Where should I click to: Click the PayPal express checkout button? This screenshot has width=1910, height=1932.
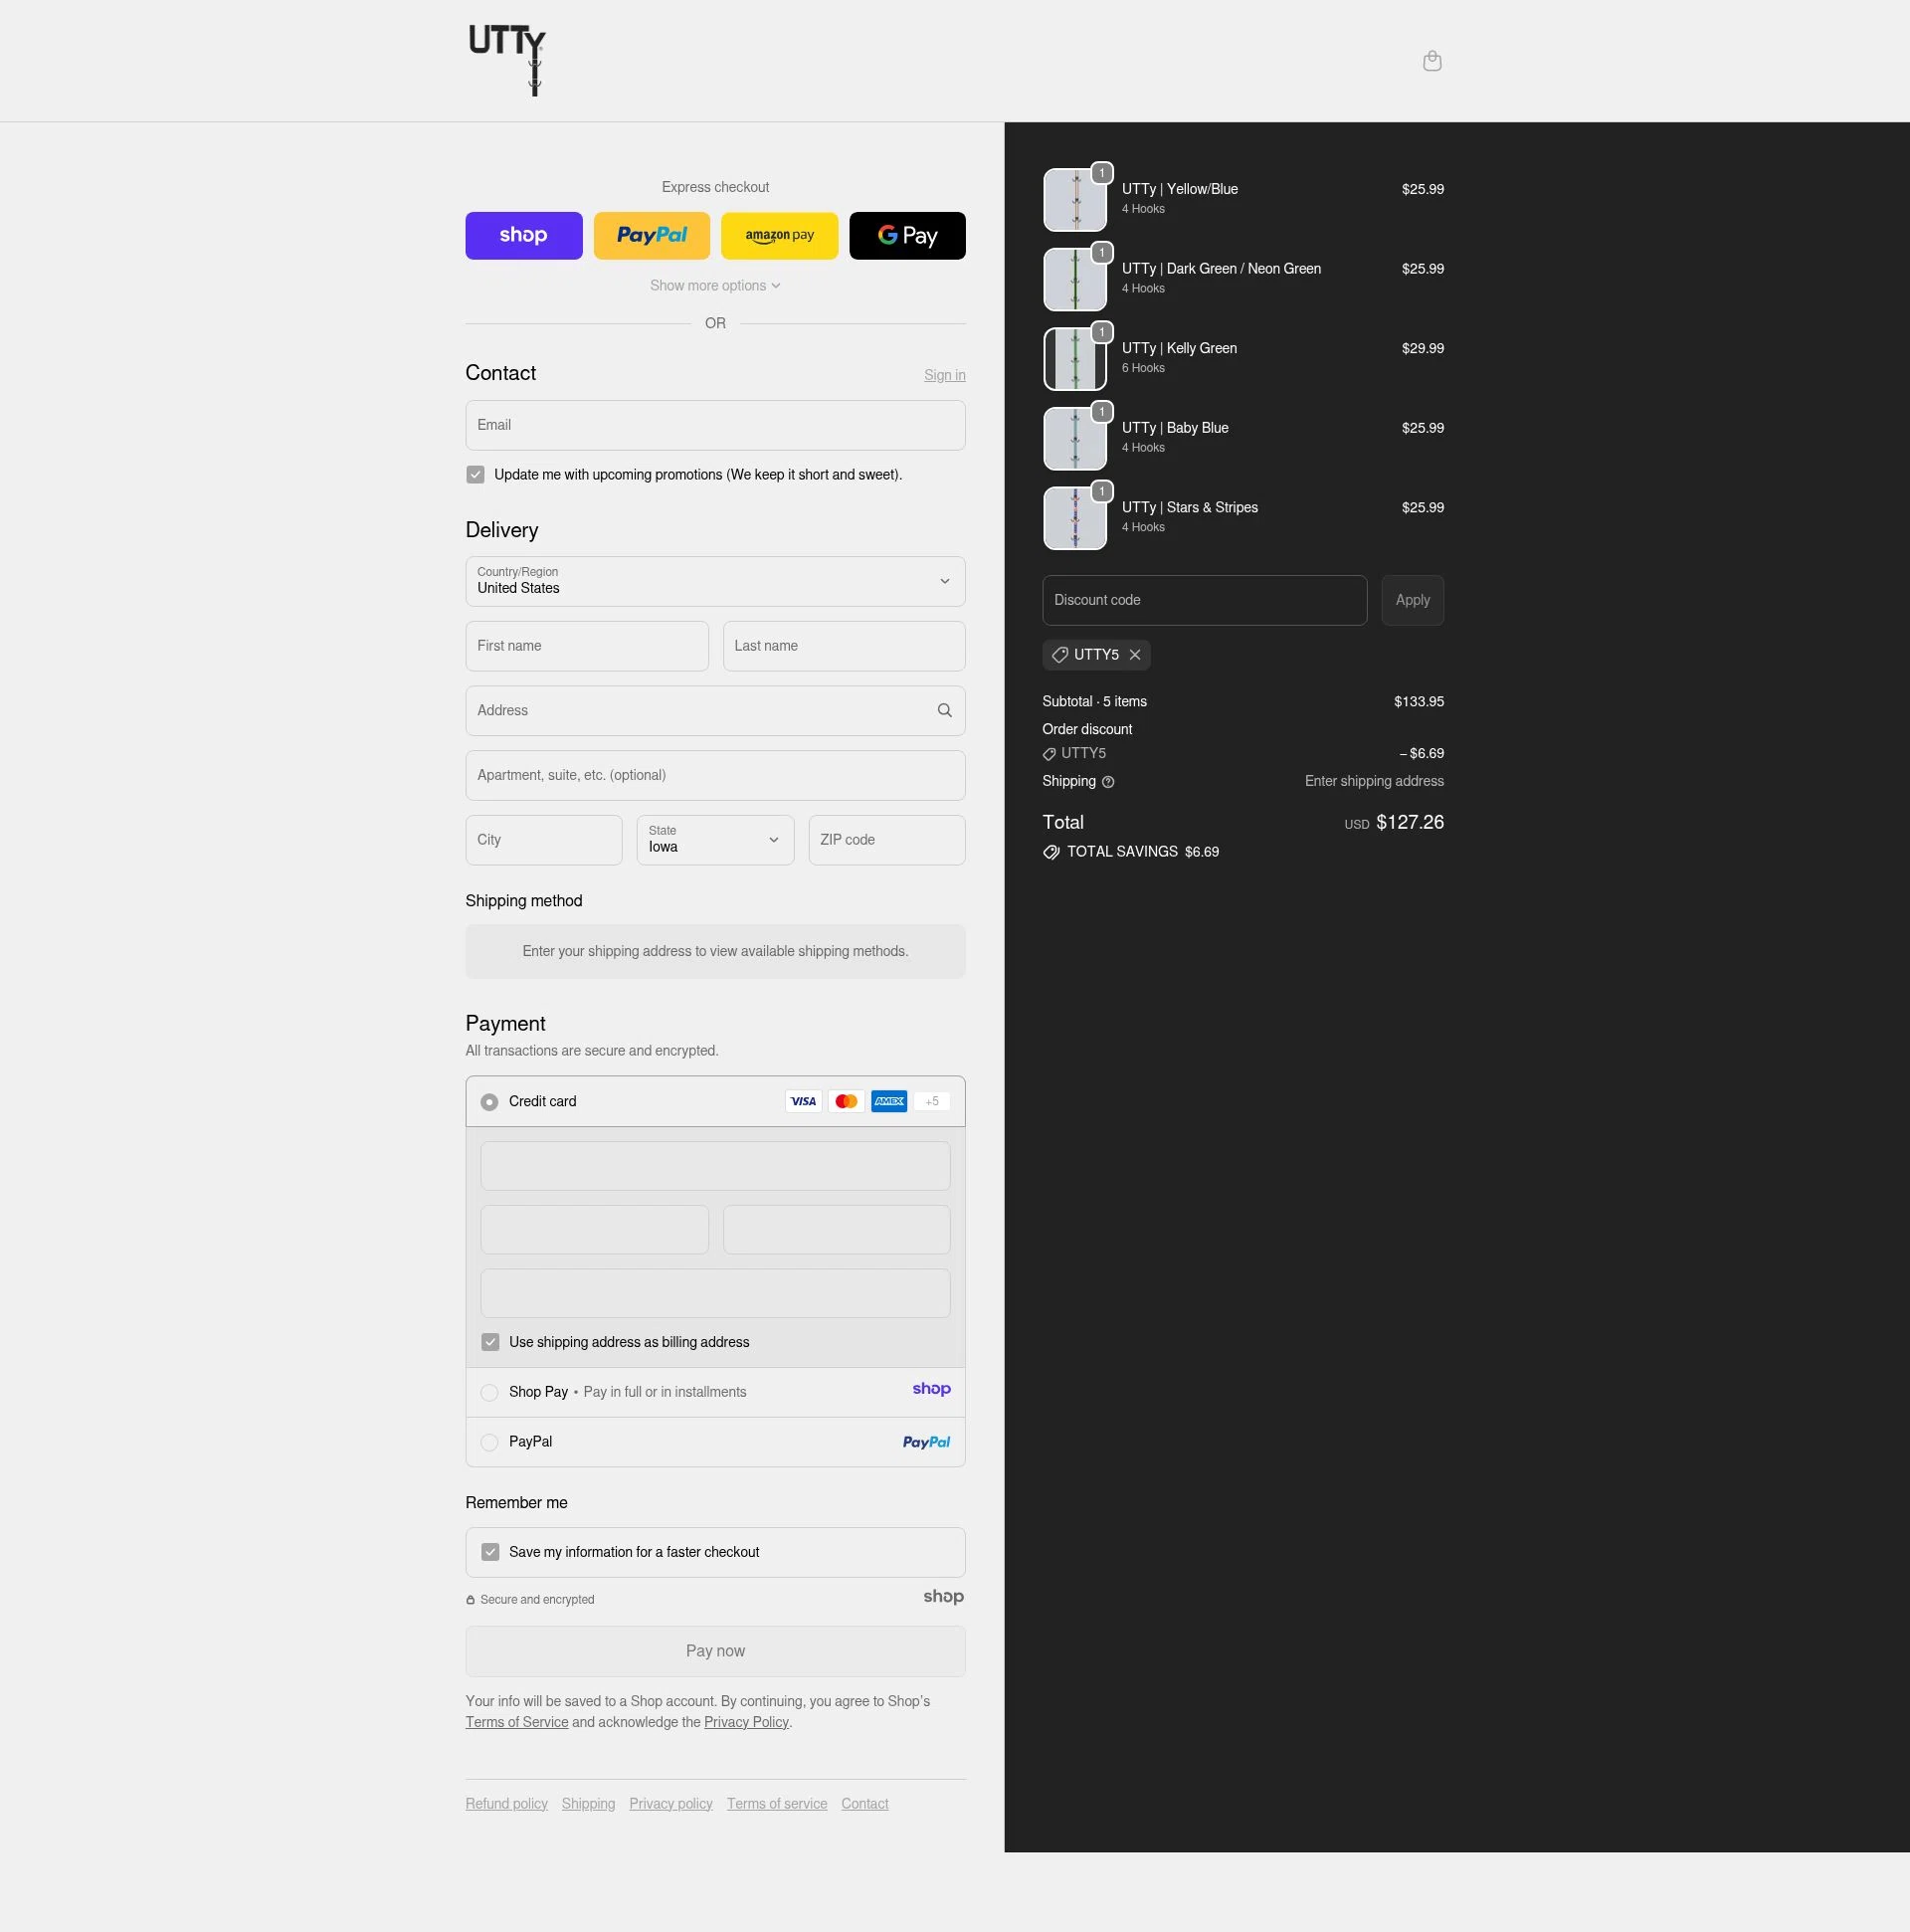tap(651, 235)
